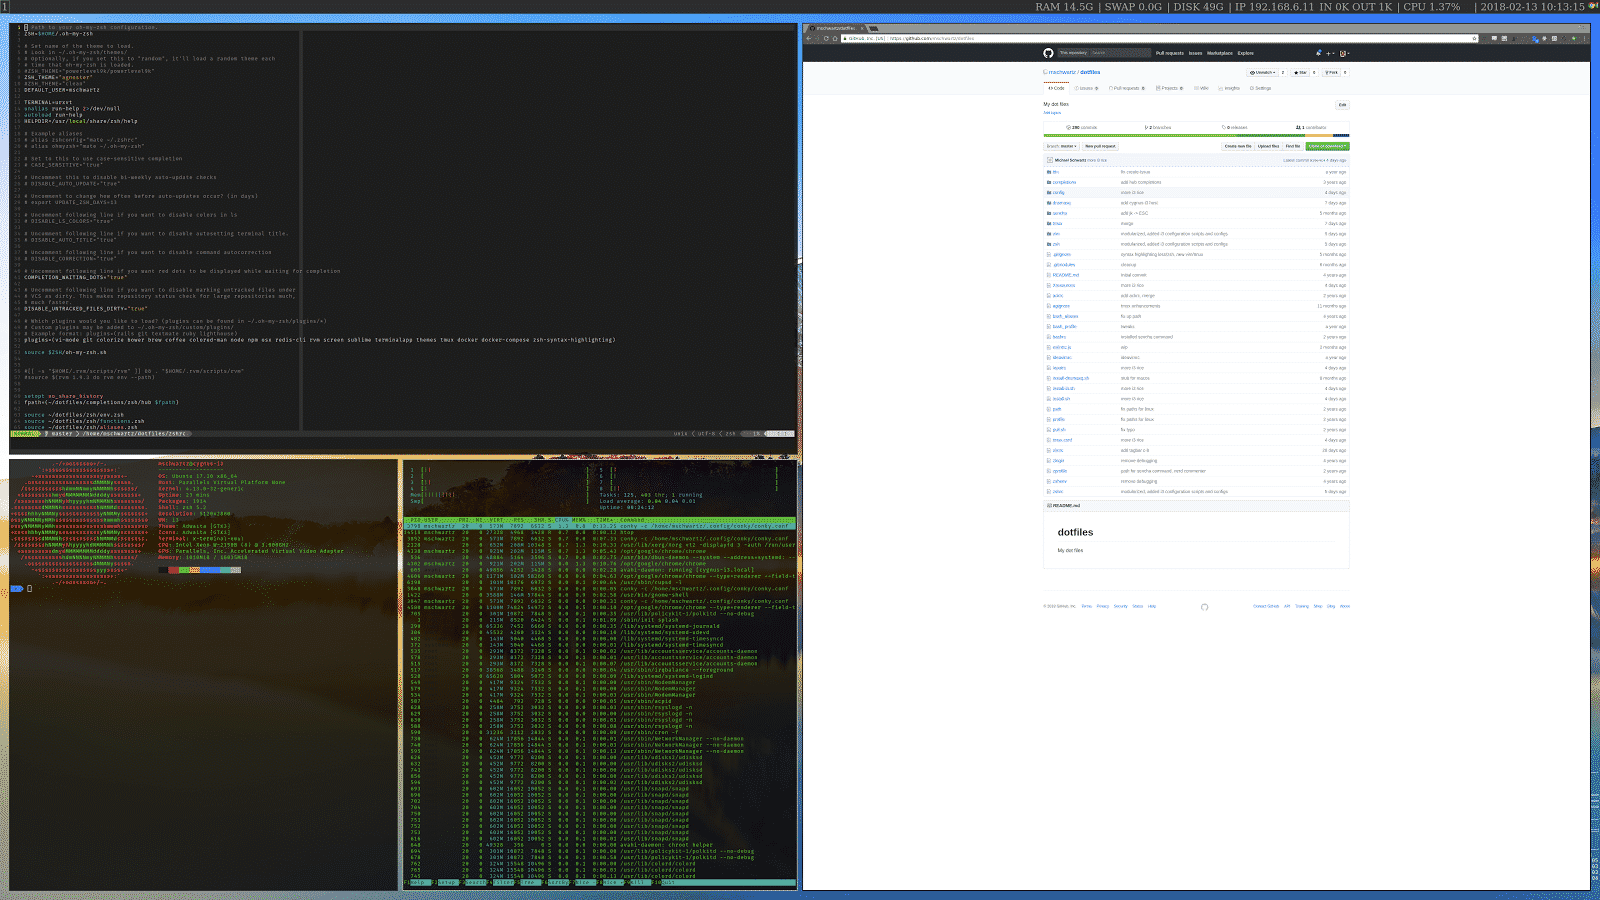This screenshot has height=900, width=1600.
Task: Click the master branch segment in vim statusline
Action: 58,434
